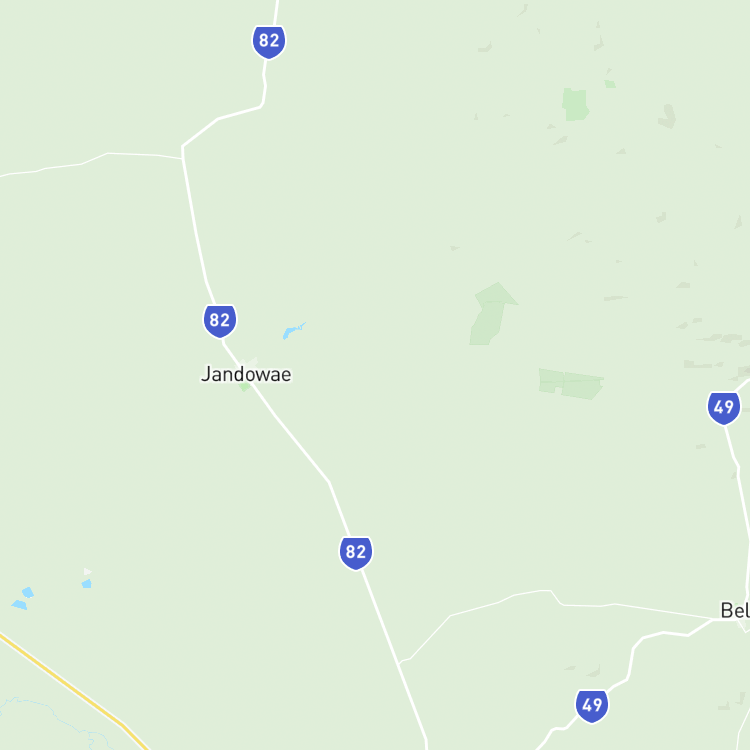Select the white road heading west off the left edge
Image resolution: width=750 pixels, height=750 pixels.
pyautogui.click(x=91, y=163)
